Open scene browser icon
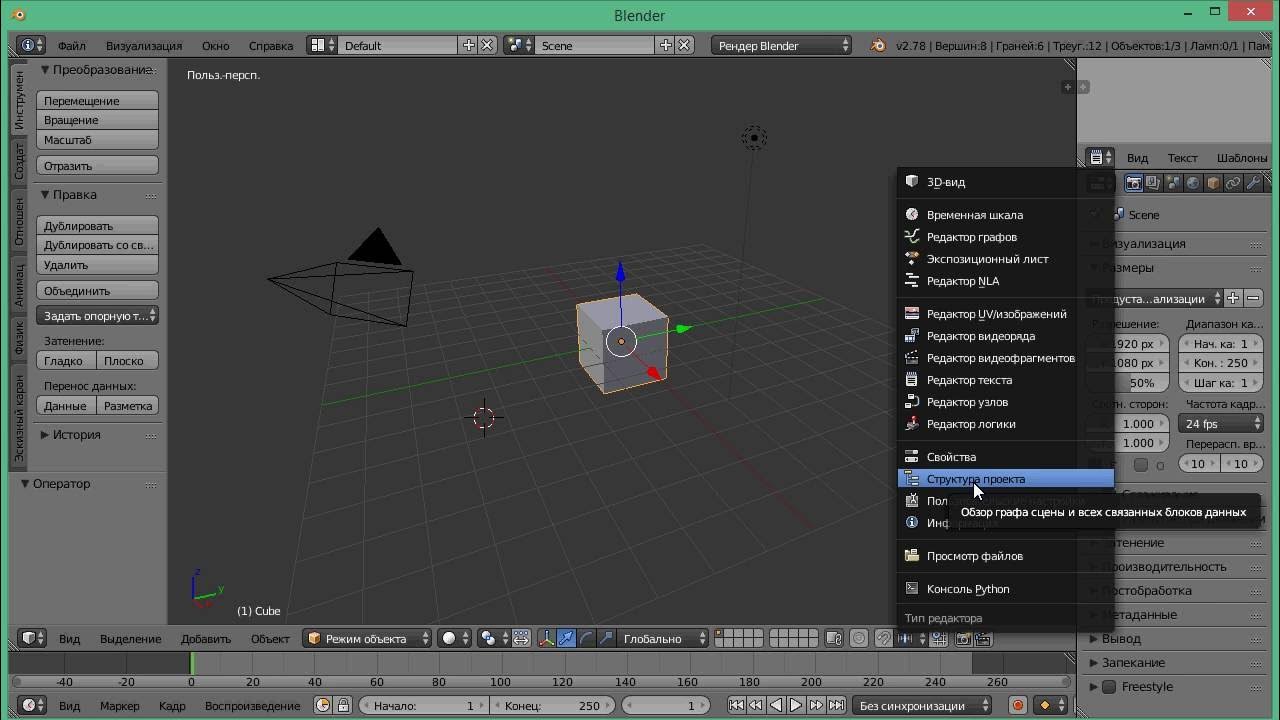Screen dimensions: 1280x720 coord(519,46)
